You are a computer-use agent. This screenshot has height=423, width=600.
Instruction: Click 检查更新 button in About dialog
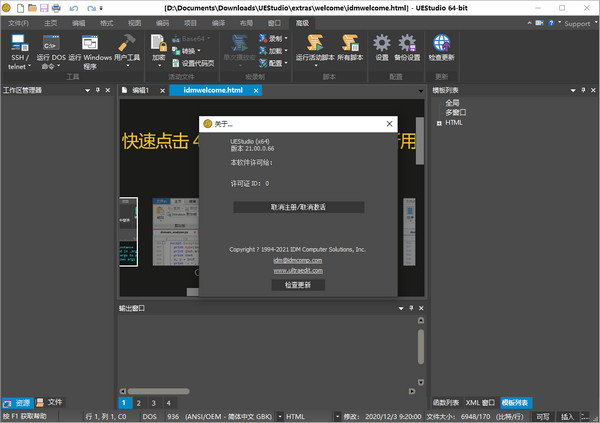coord(298,285)
